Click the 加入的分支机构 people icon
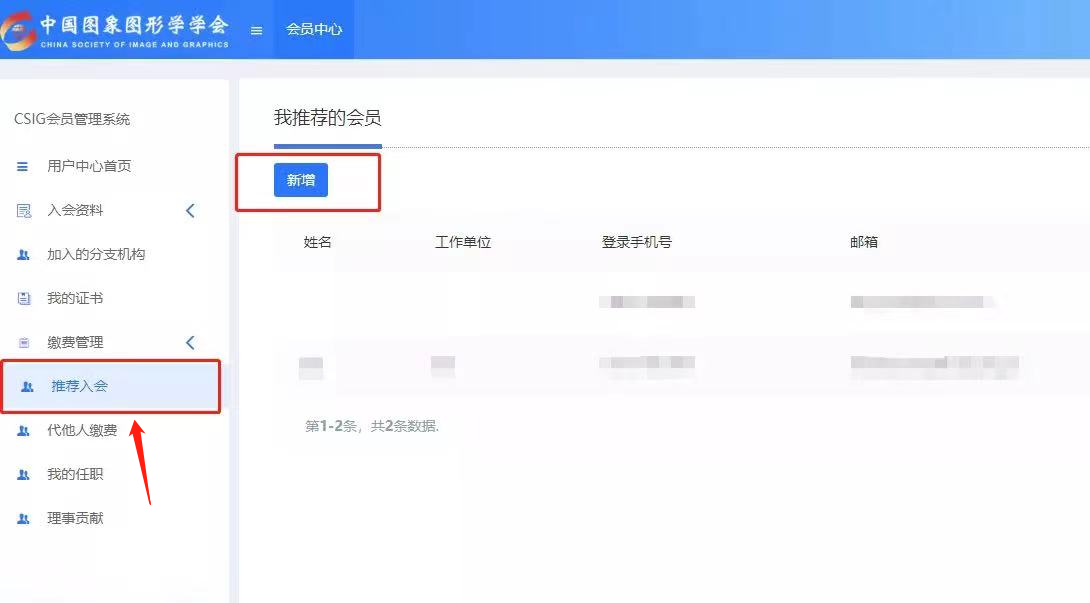The image size is (1090, 603). pyautogui.click(x=23, y=255)
